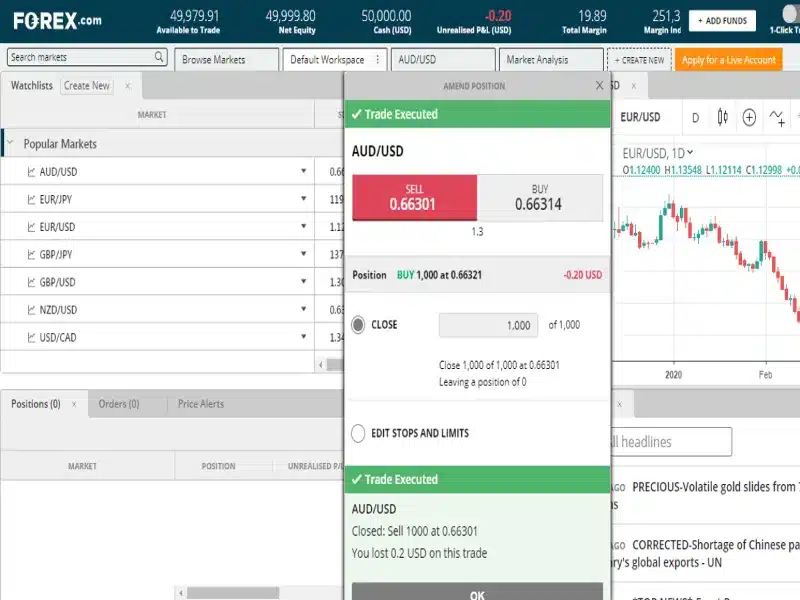Open chart icon for AUD/USD in watchlist
800x600 pixels.
tap(31, 172)
